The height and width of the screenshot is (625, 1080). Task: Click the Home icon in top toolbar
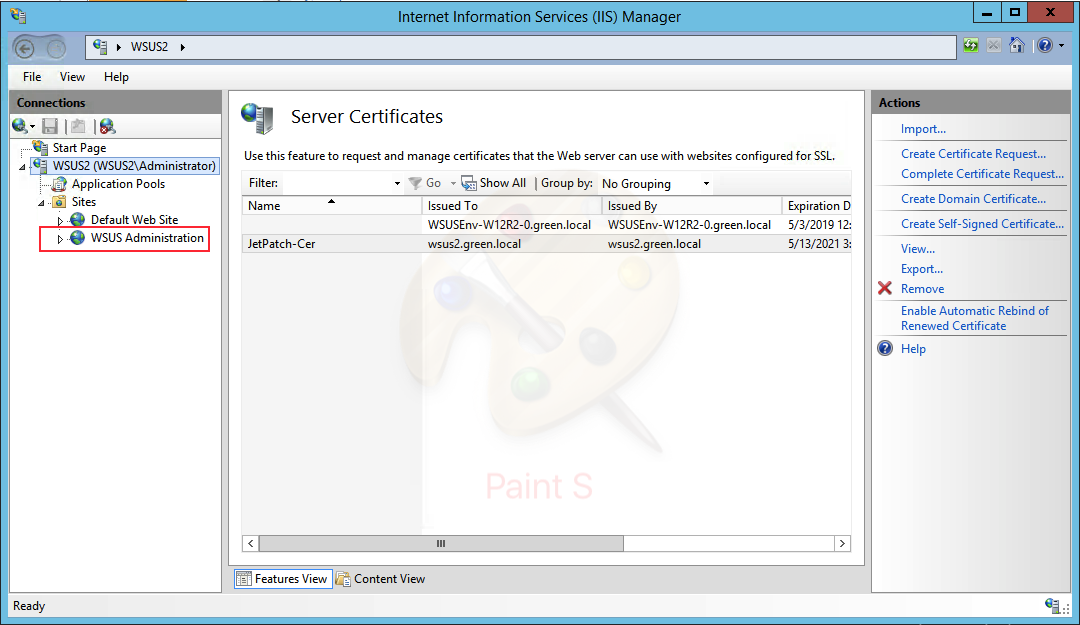1017,45
